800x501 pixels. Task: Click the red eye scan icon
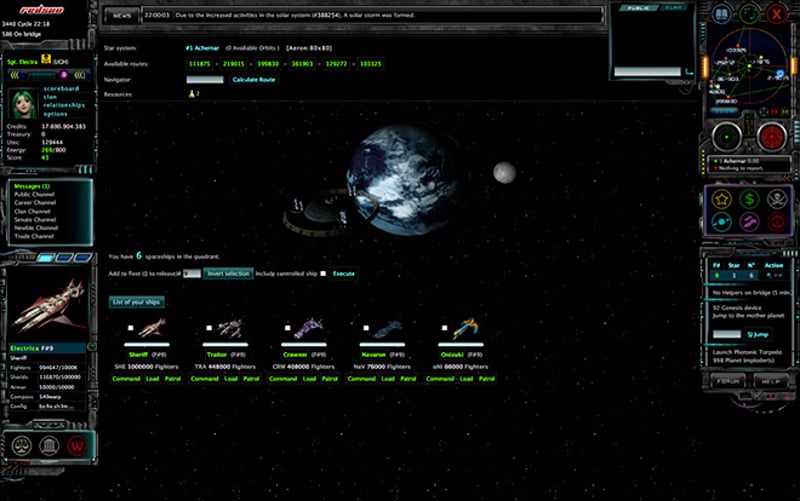[x=777, y=222]
